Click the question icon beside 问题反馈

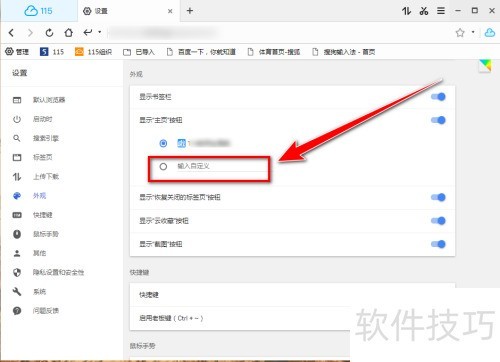coord(17,311)
